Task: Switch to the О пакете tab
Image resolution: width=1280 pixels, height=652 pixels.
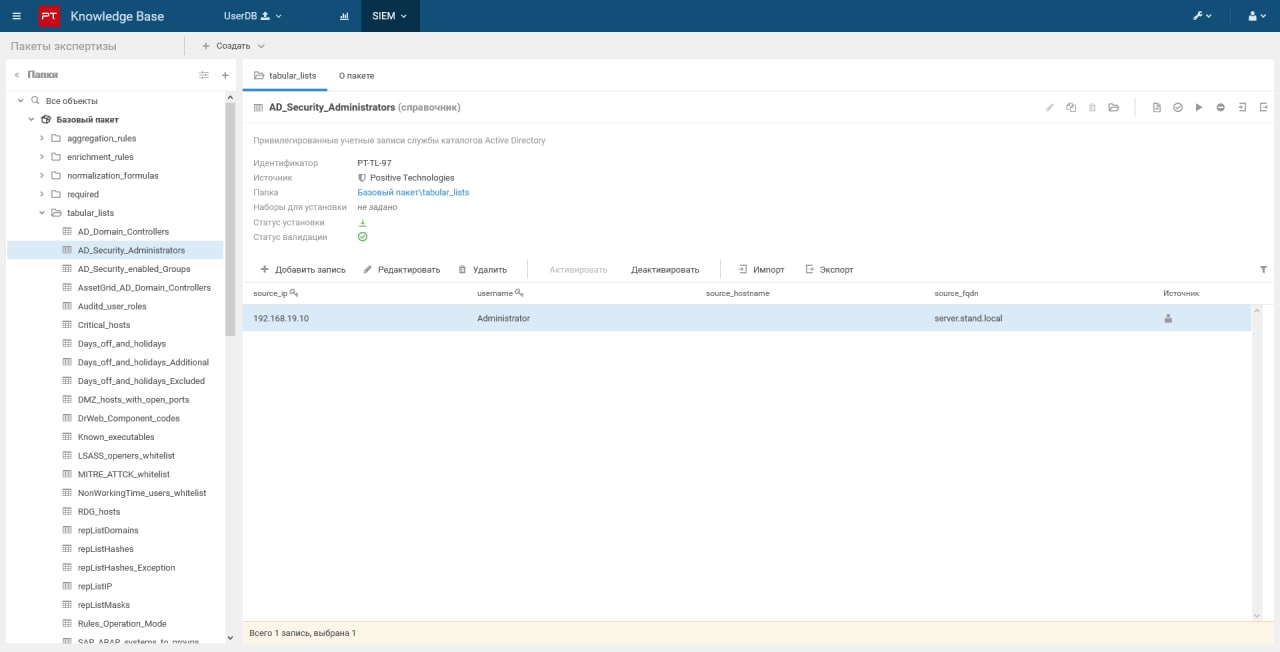Action: (x=356, y=75)
